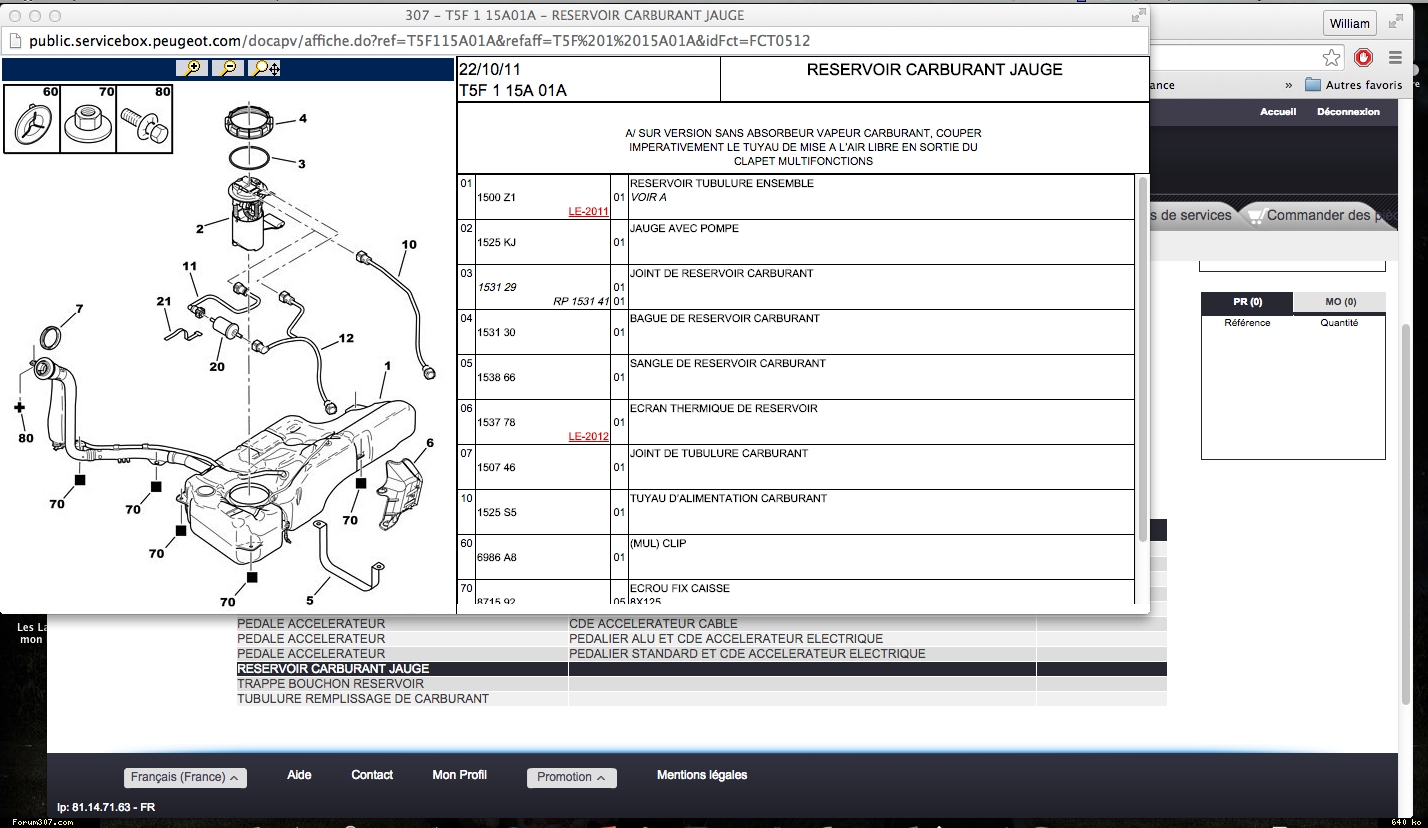Image resolution: width=1428 pixels, height=828 pixels.
Task: Click the zoom out magnifier icon
Action: 227,68
